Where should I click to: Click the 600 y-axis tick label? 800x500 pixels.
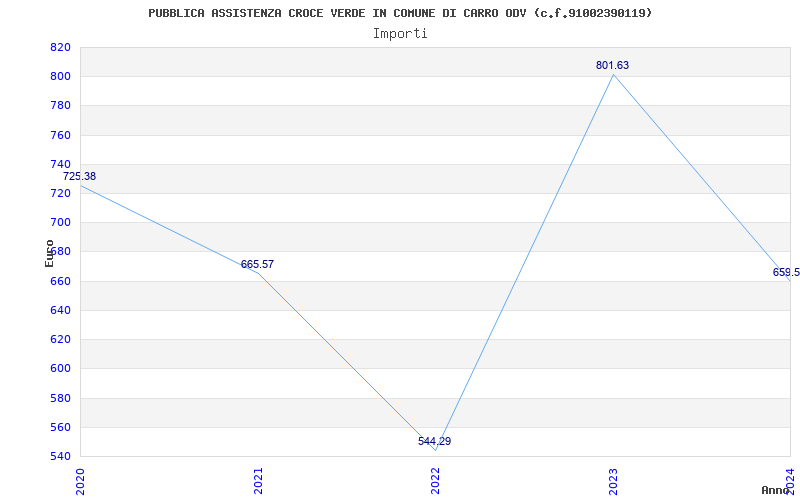60,368
